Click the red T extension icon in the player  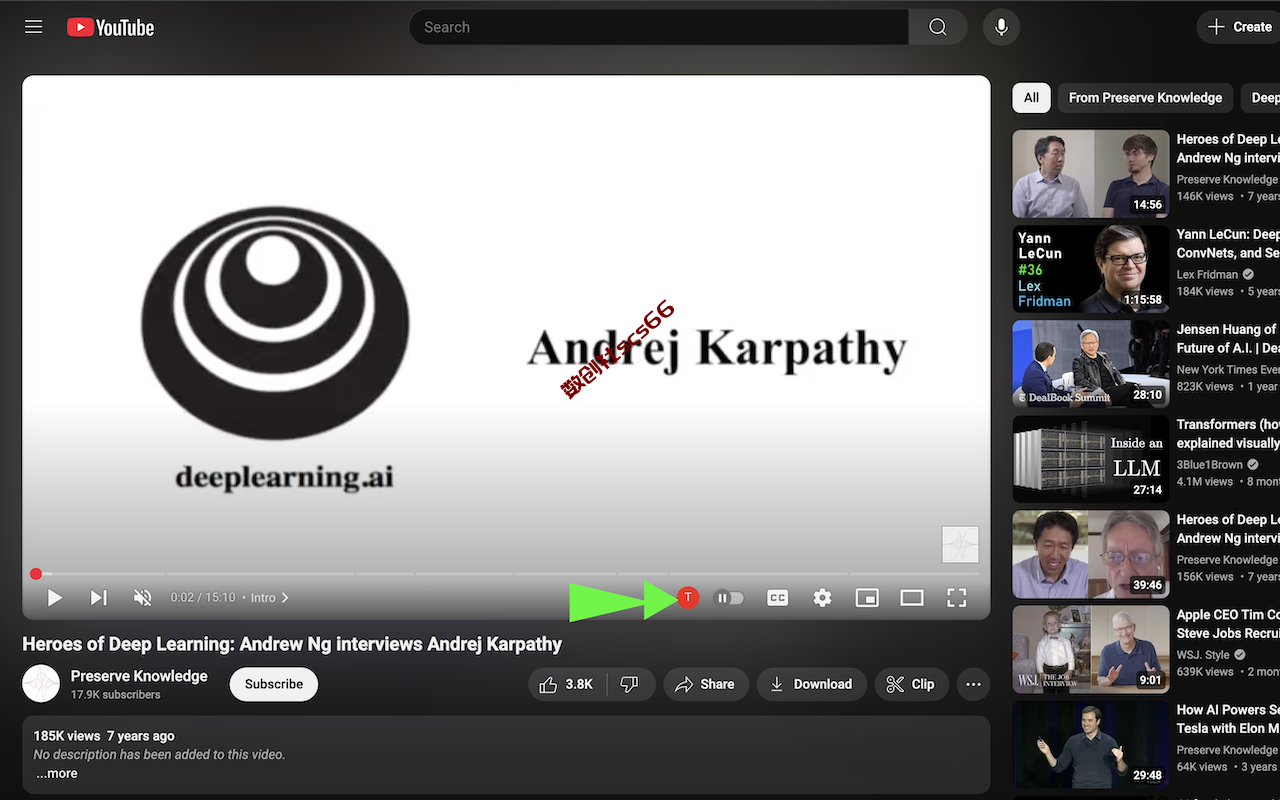pos(688,597)
